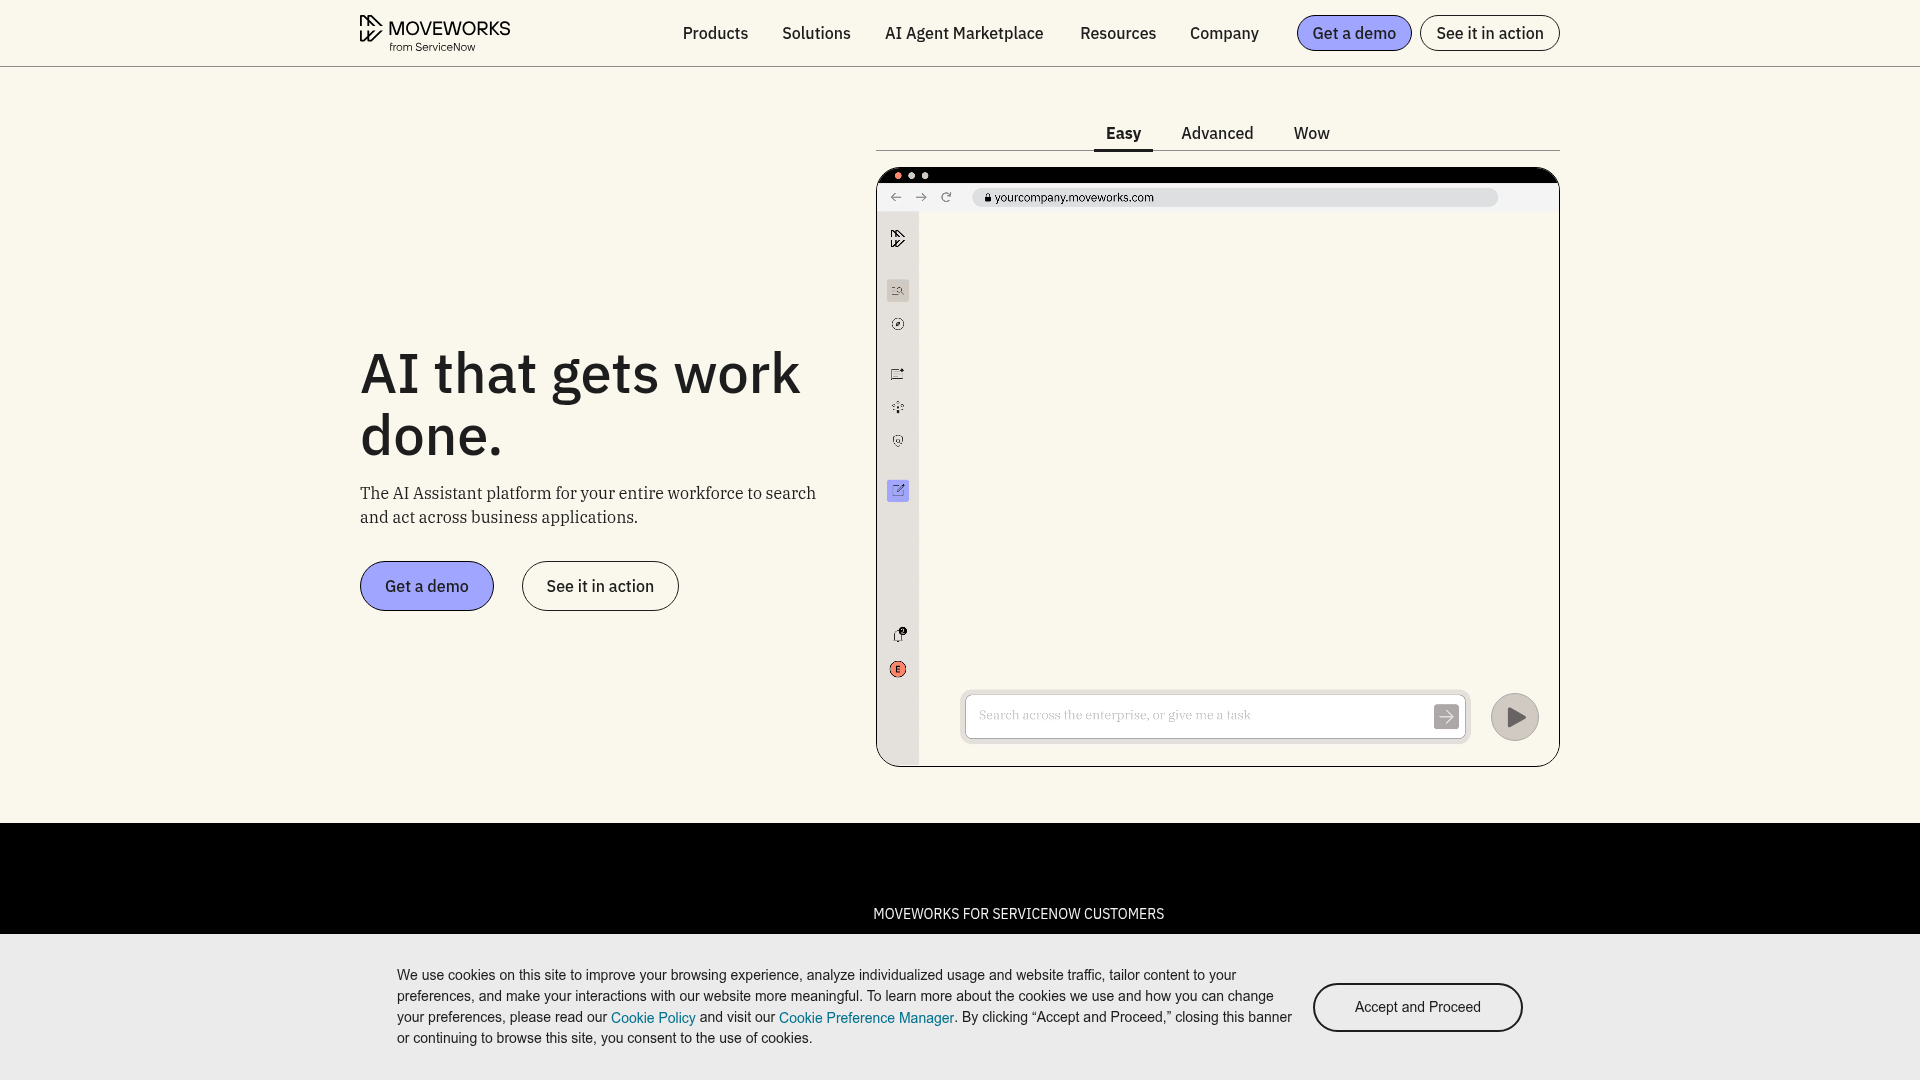
Task: Open the compass explore icon in demo sidebar
Action: [898, 324]
